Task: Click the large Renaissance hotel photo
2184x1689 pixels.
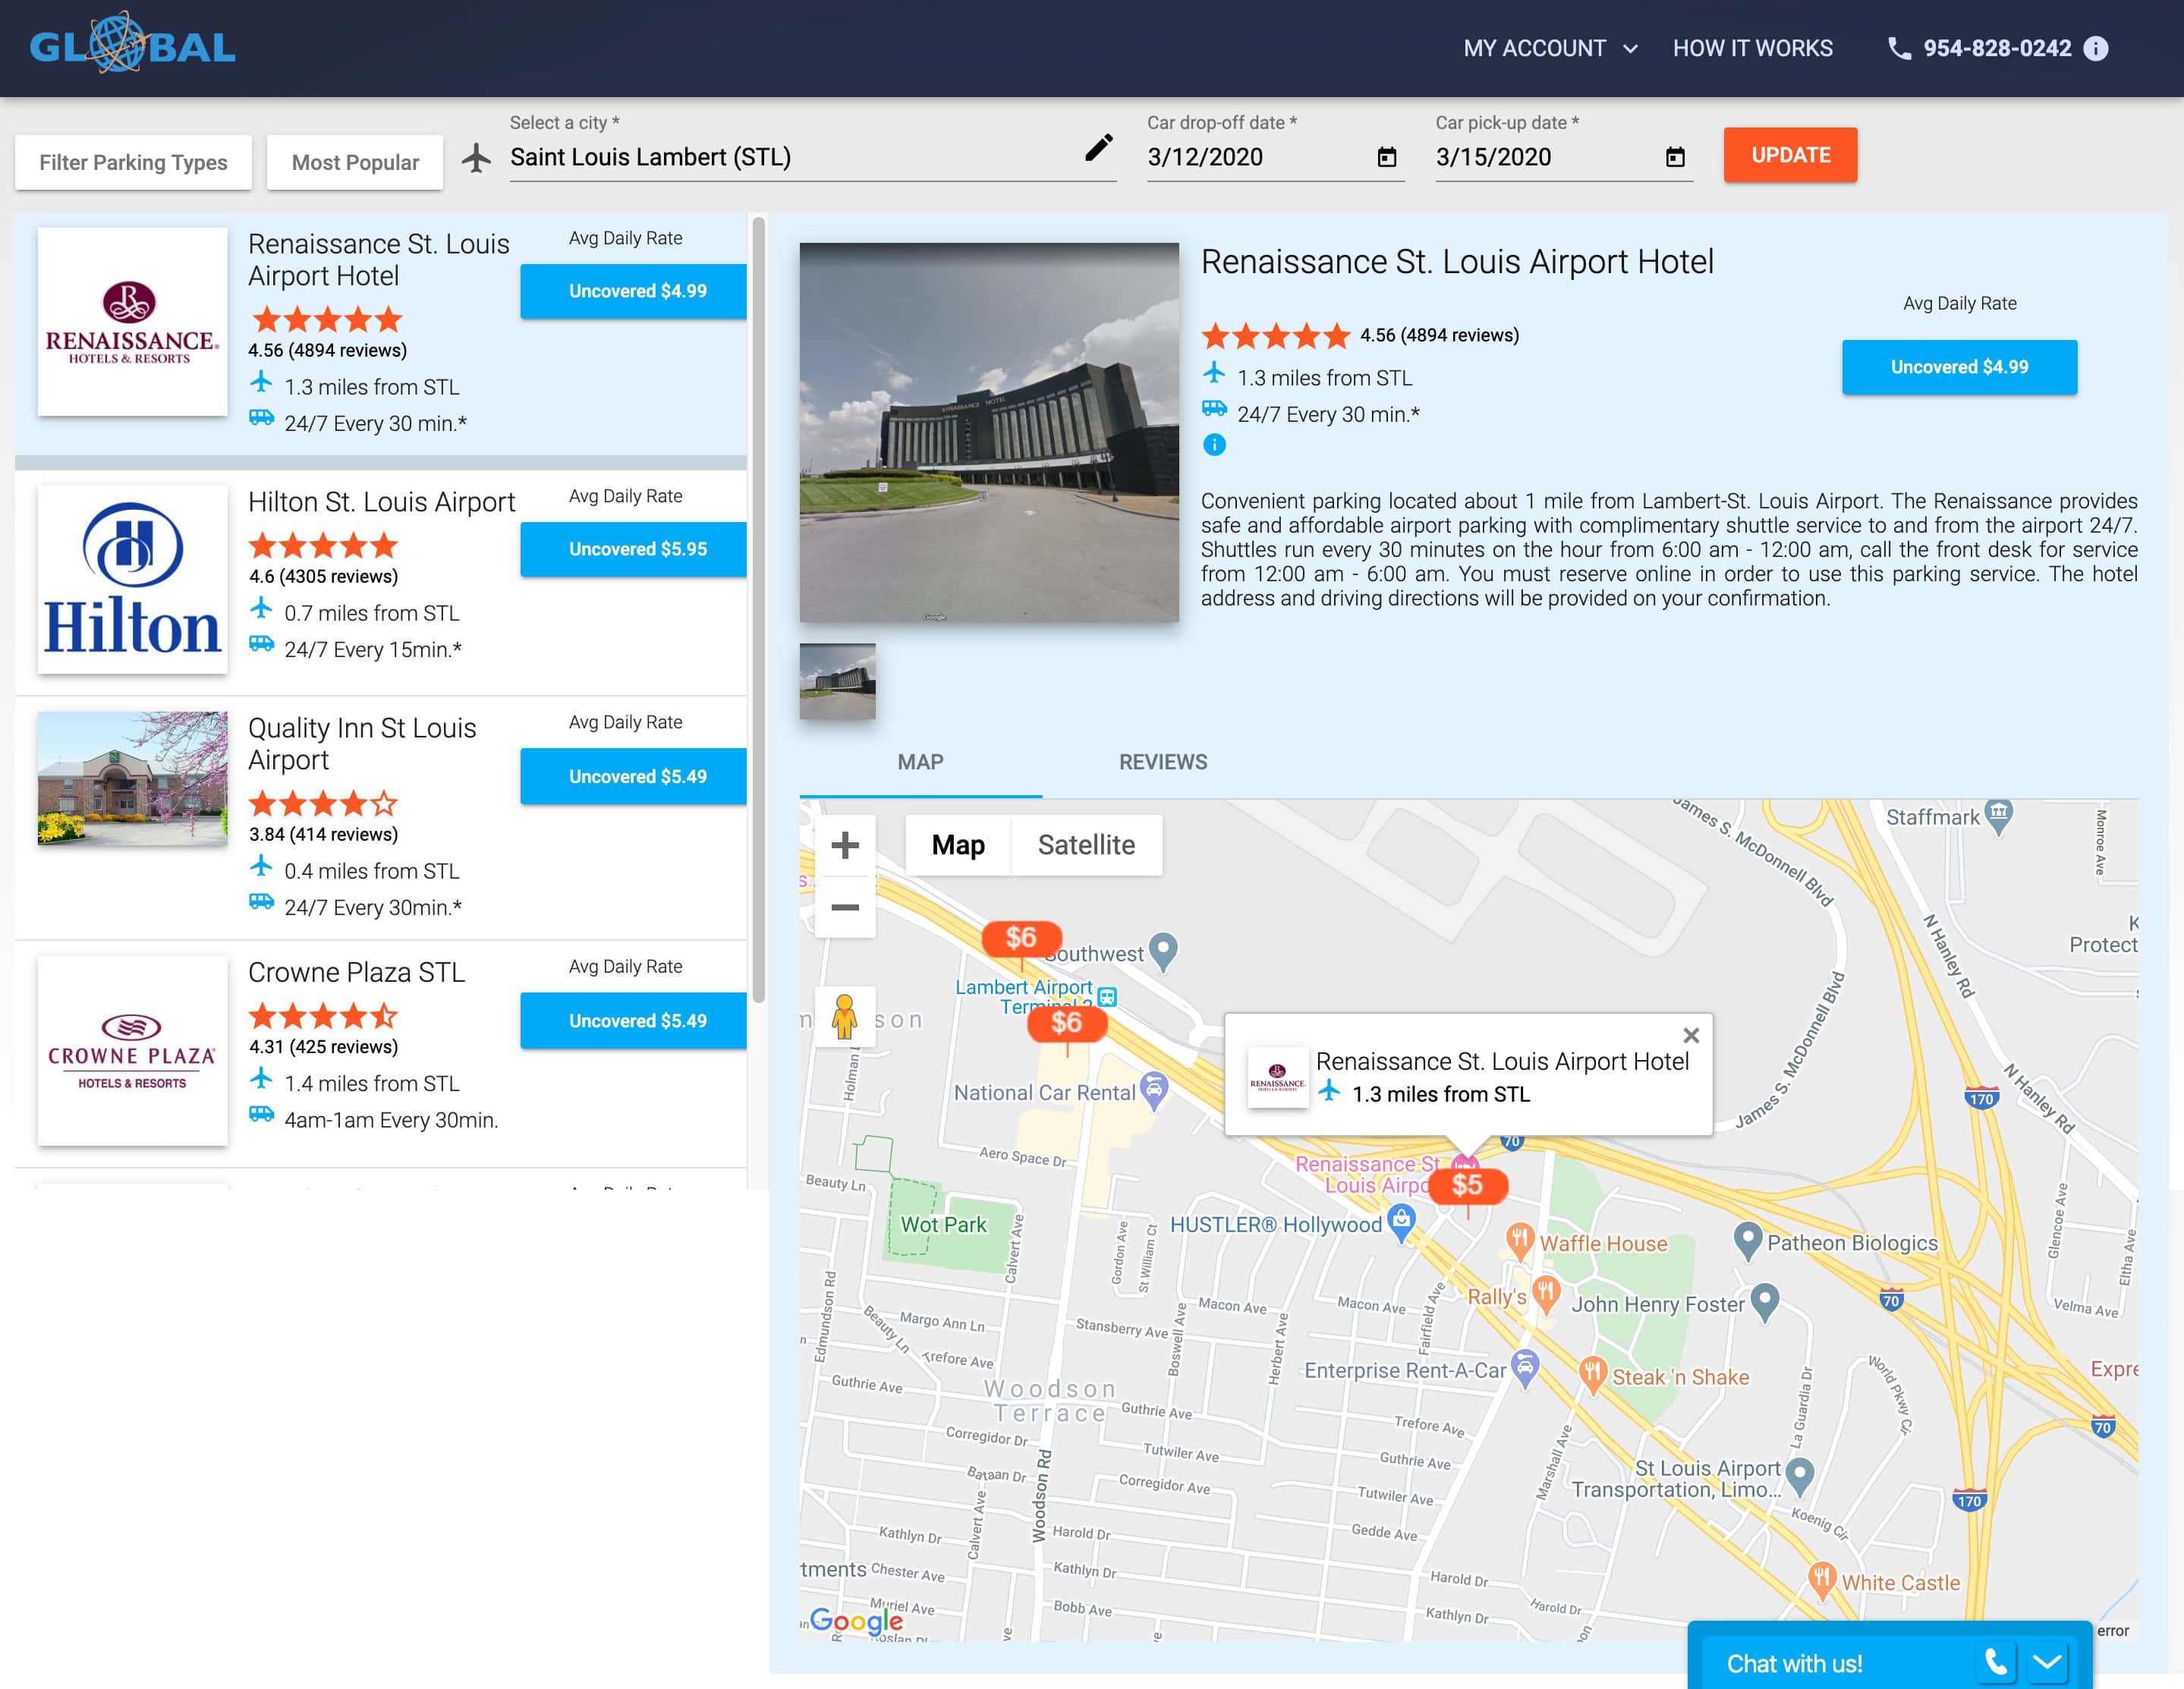Action: [x=989, y=433]
